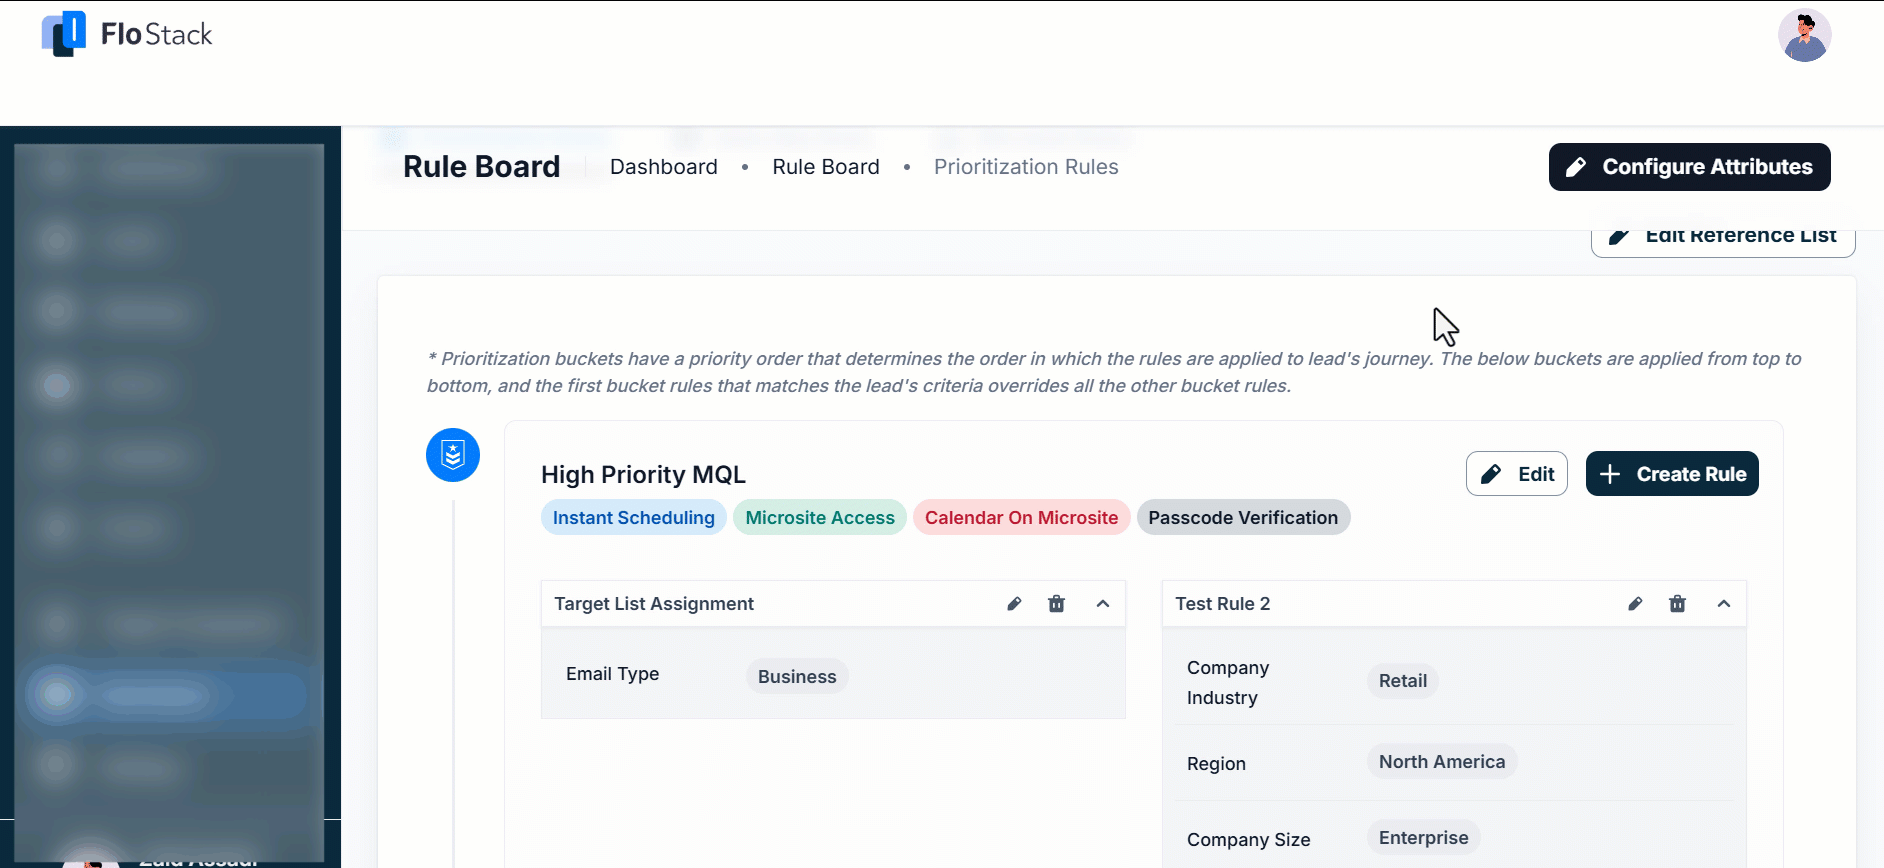Collapse the Target List Assignment panel
The width and height of the screenshot is (1884, 868).
(1103, 604)
